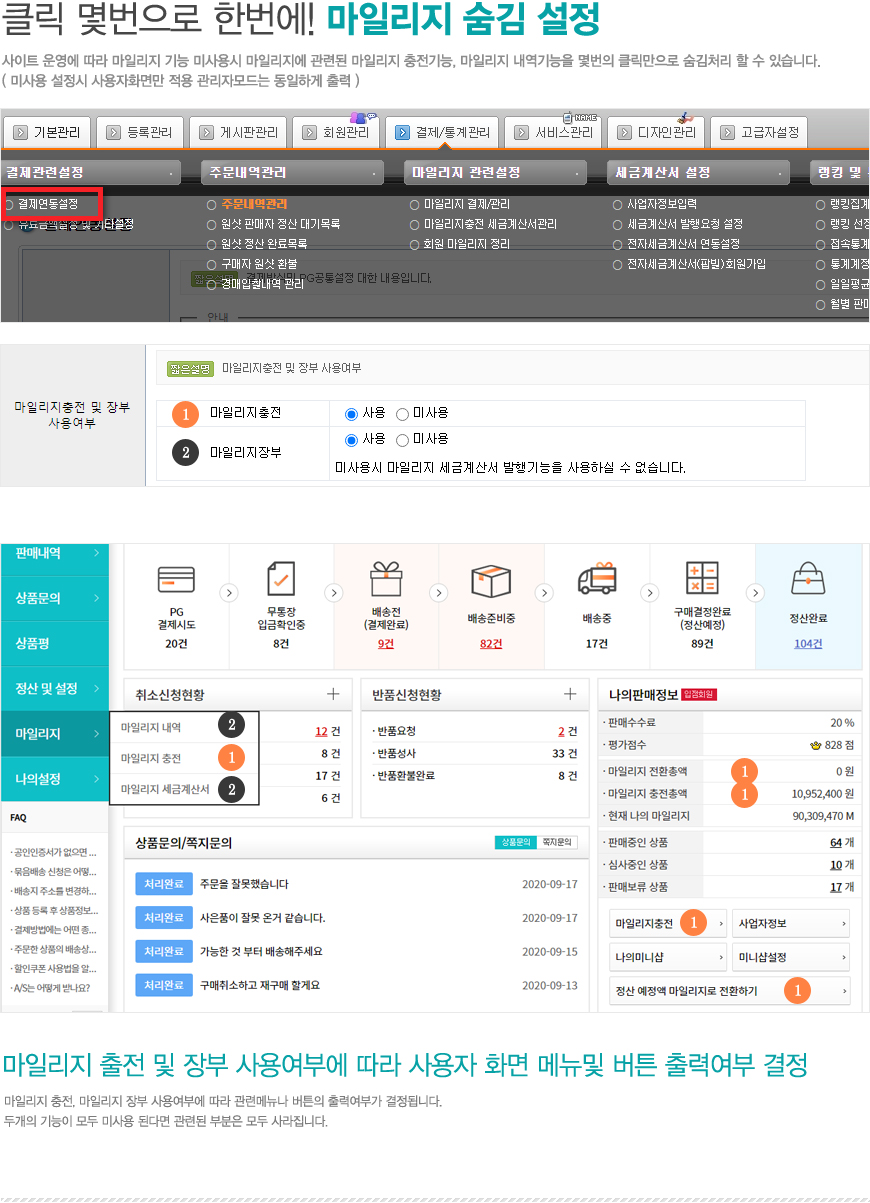
Task: Switch to the 등록관리 tab
Action: pos(140,132)
